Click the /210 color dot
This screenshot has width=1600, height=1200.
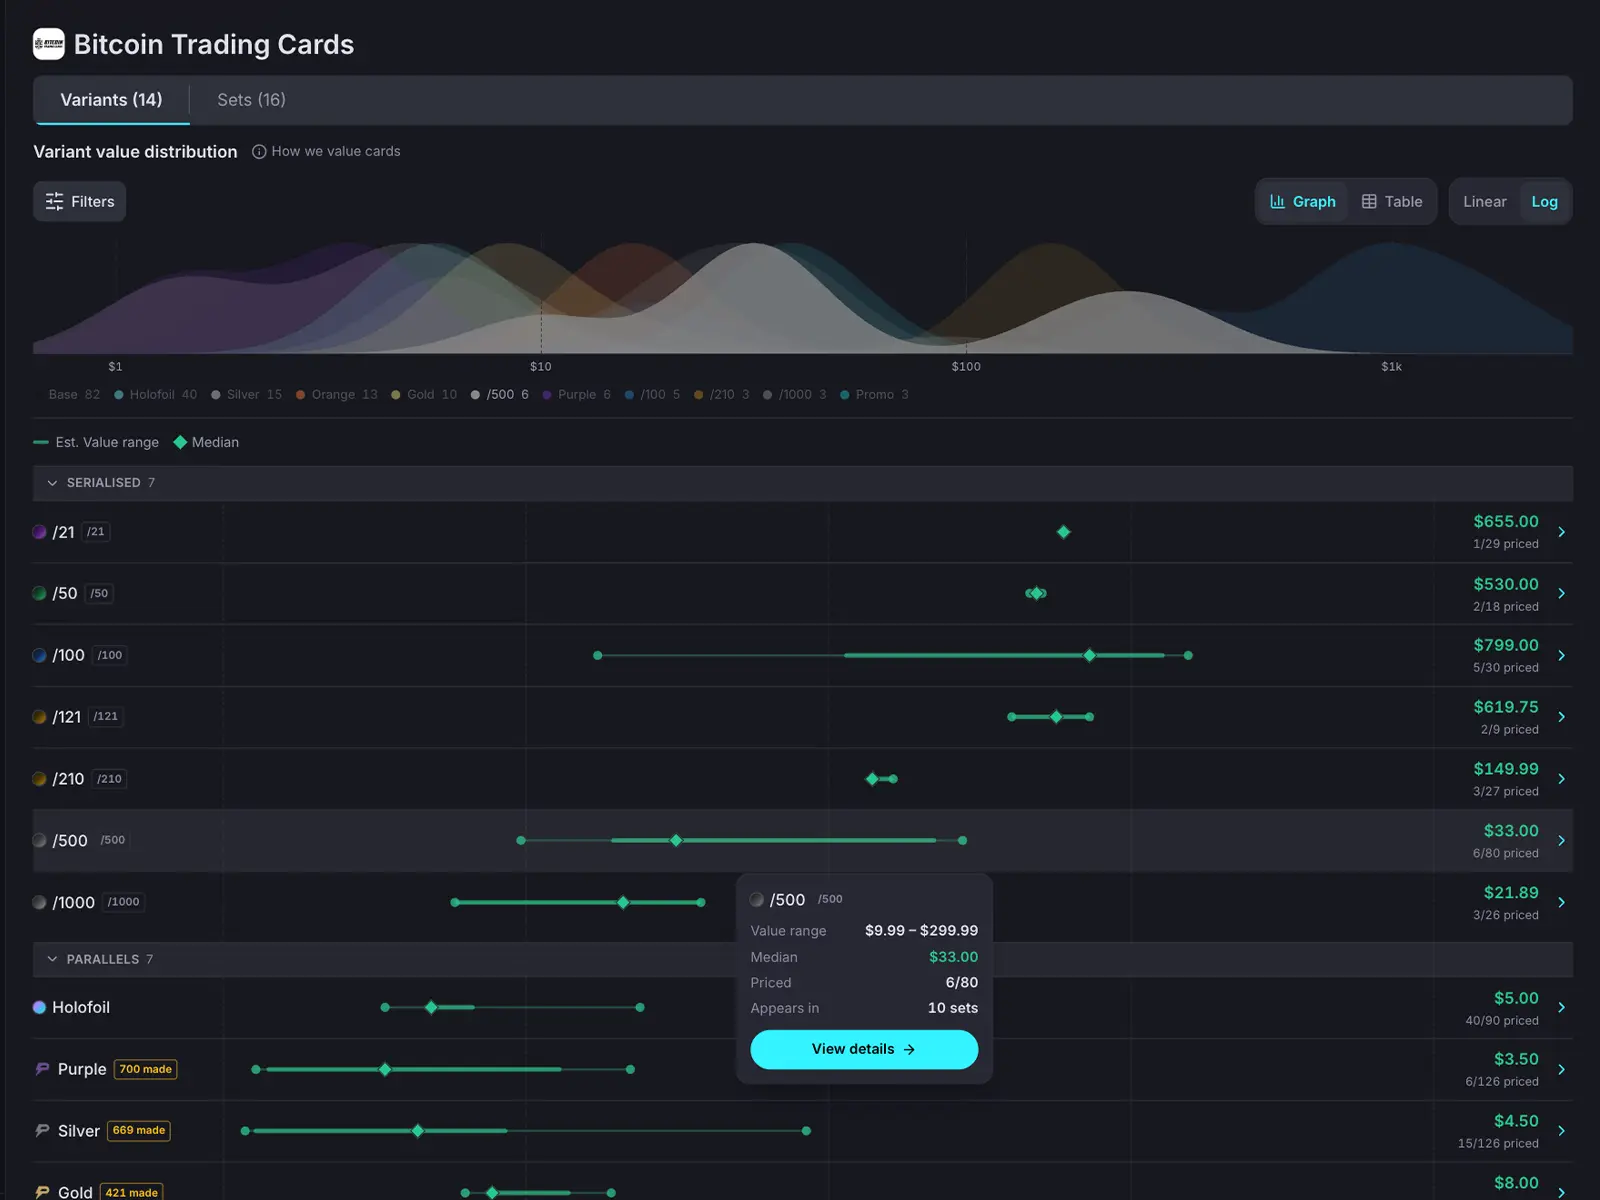click(x=40, y=779)
